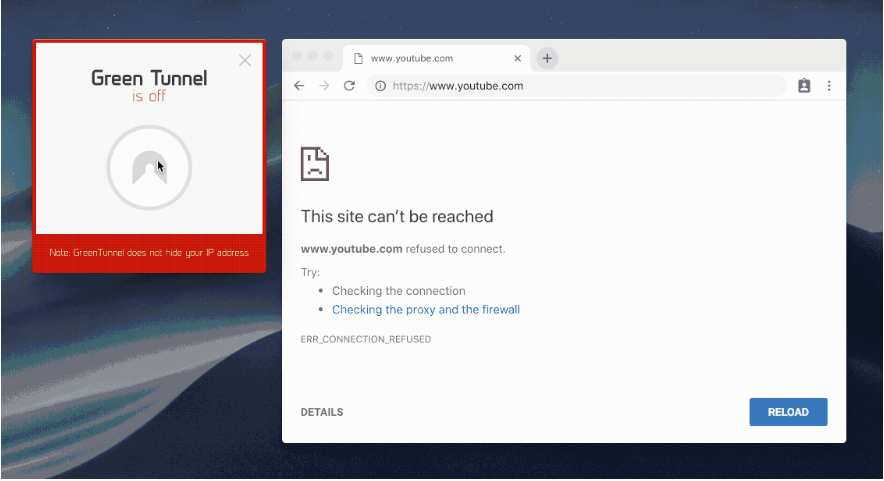Open the browser three-dot menu
The height and width of the screenshot is (481, 884).
(x=829, y=86)
